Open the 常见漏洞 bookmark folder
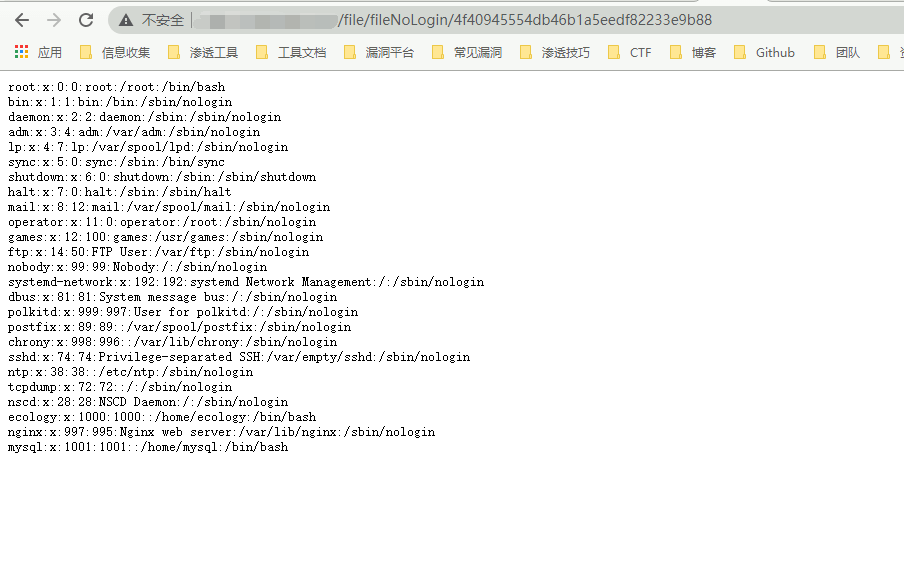This screenshot has height=572, width=904. (x=467, y=52)
